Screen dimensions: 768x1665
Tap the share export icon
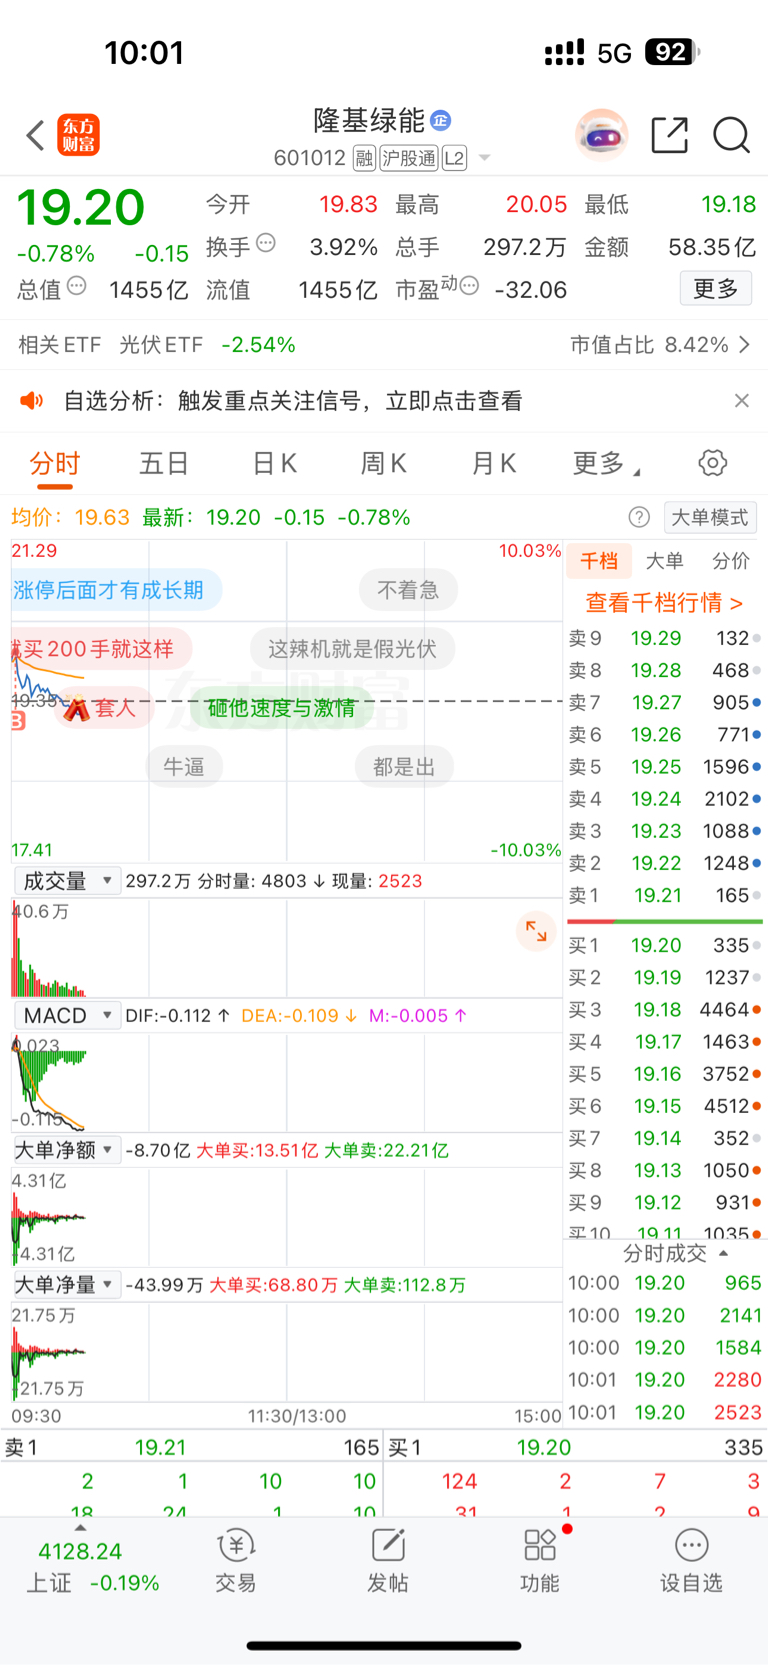coord(669,135)
